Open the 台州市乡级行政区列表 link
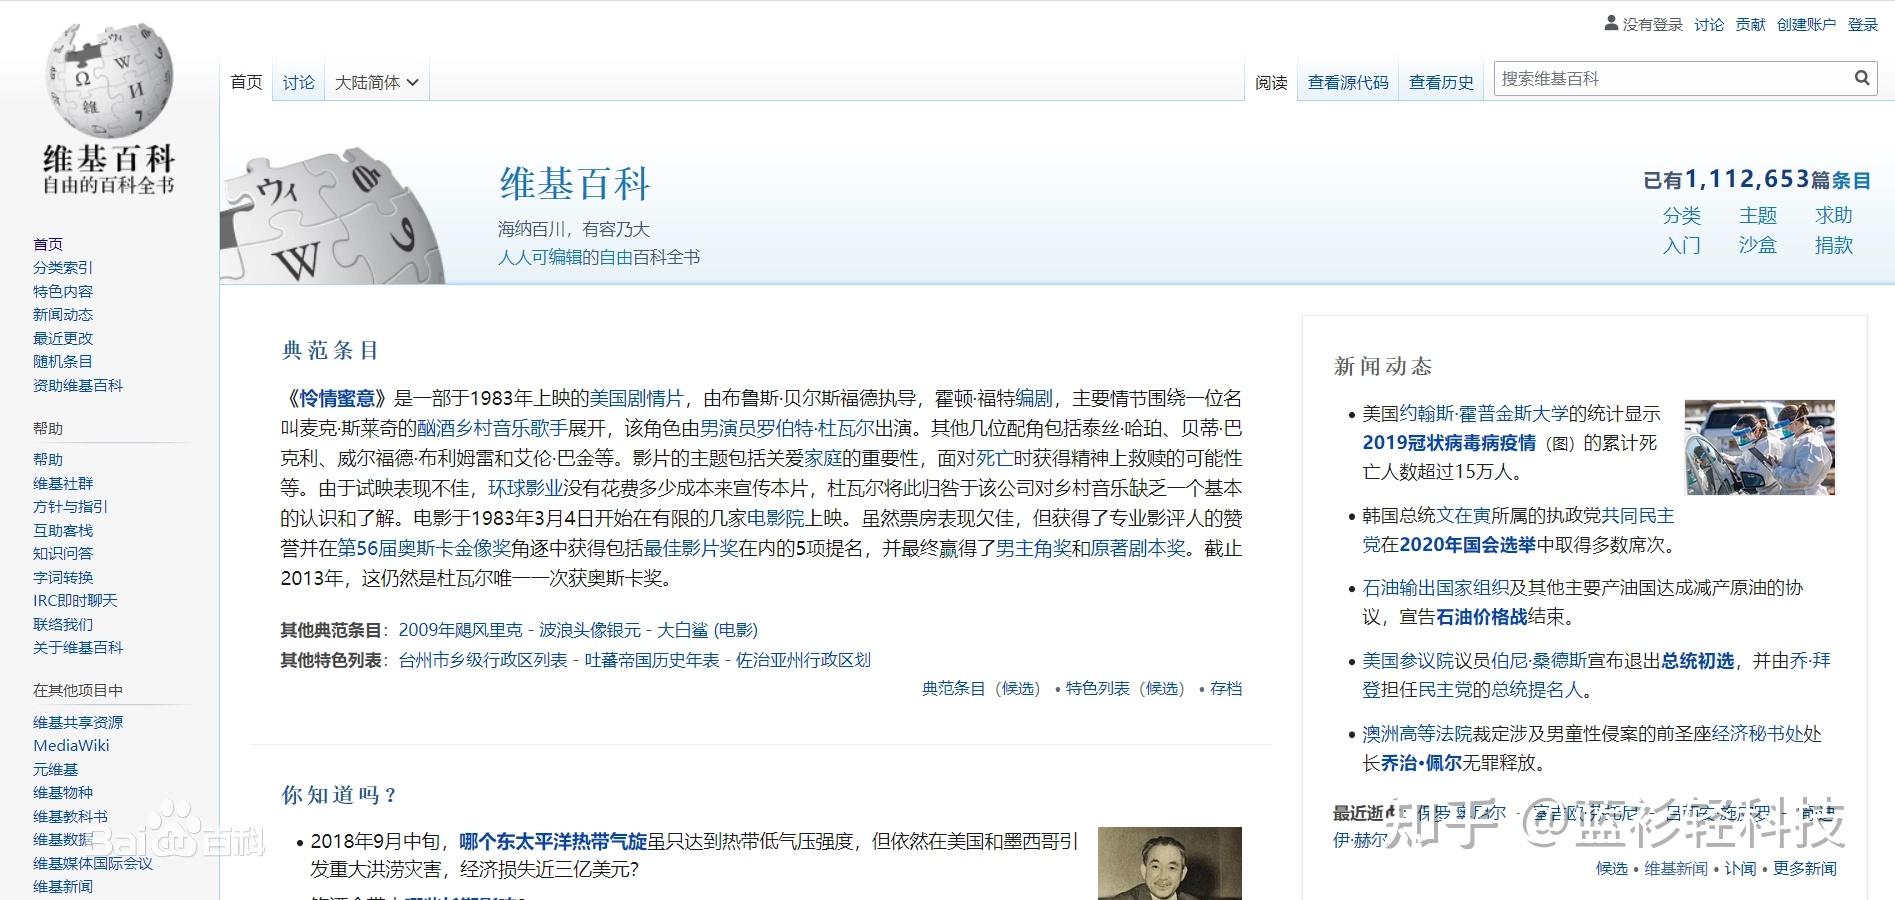Viewport: 1895px width, 900px height. [483, 660]
